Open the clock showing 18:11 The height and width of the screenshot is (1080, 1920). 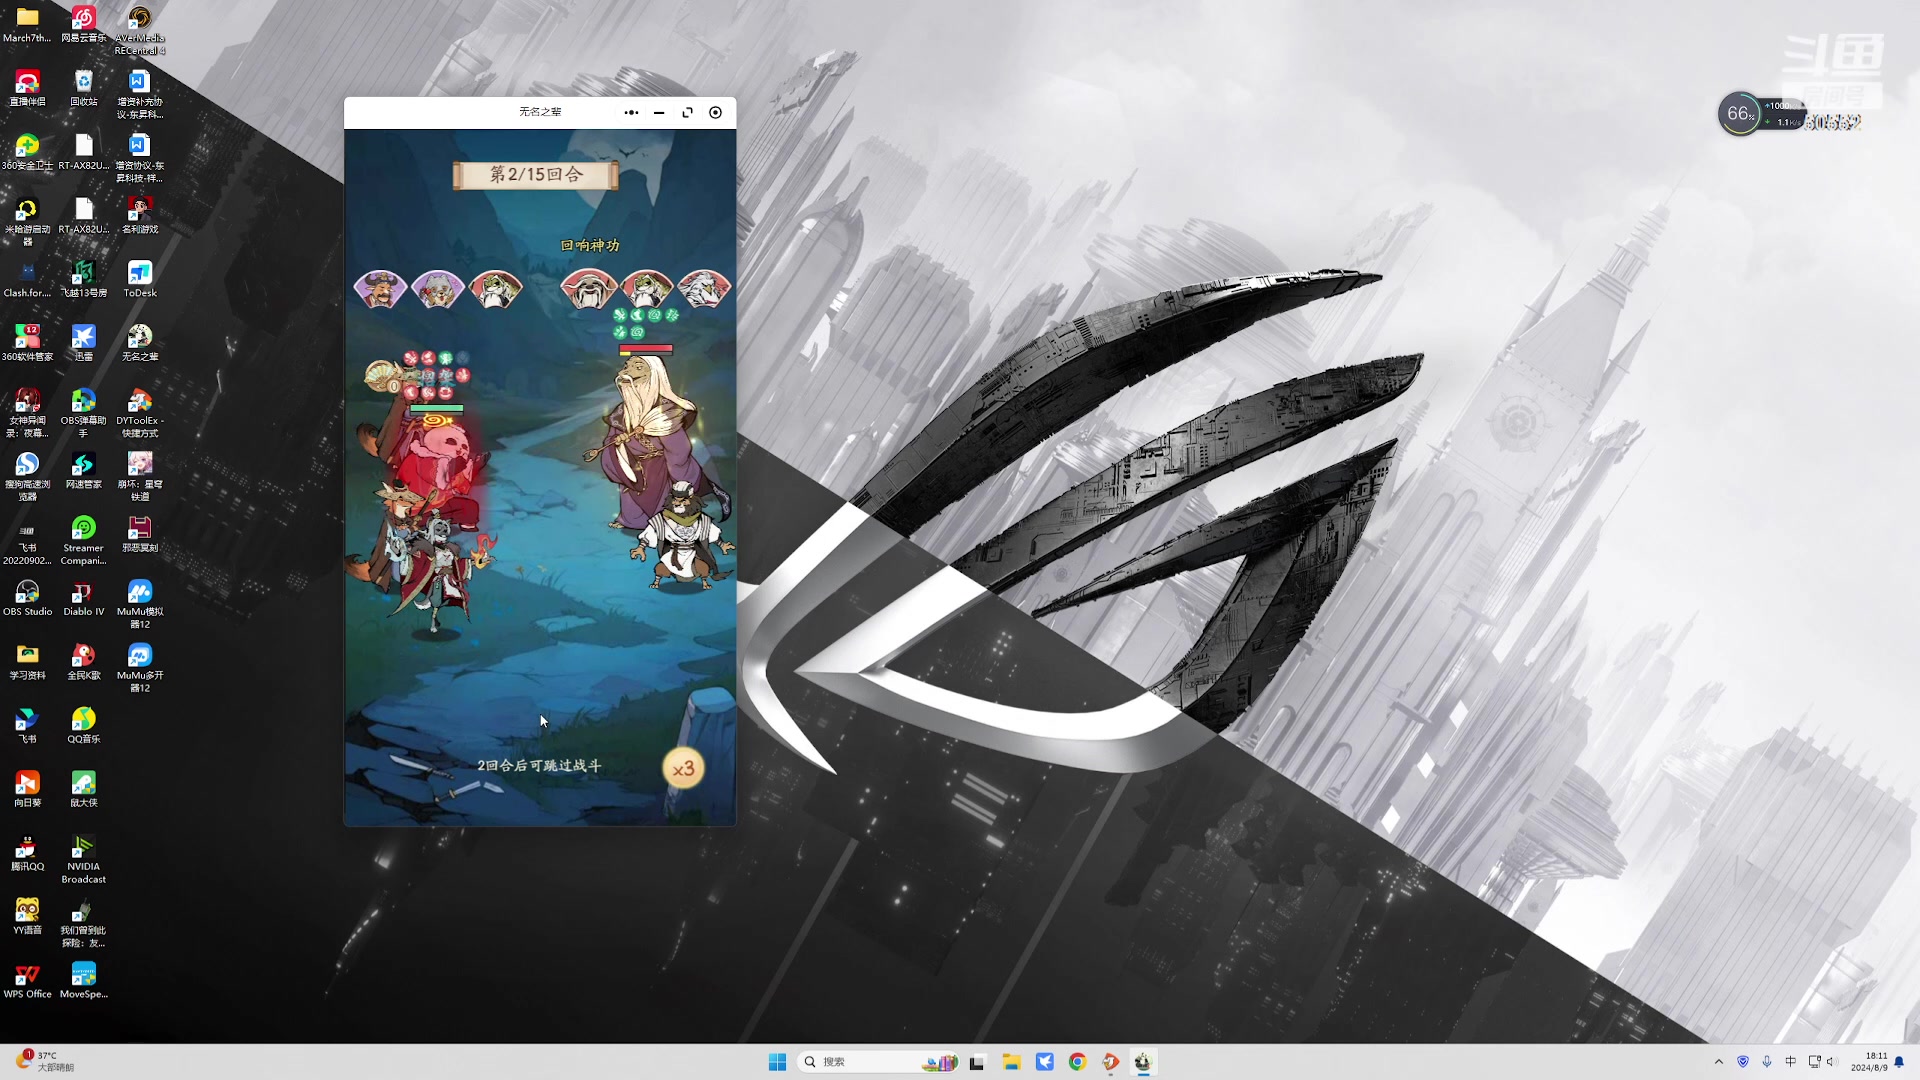1869,1062
